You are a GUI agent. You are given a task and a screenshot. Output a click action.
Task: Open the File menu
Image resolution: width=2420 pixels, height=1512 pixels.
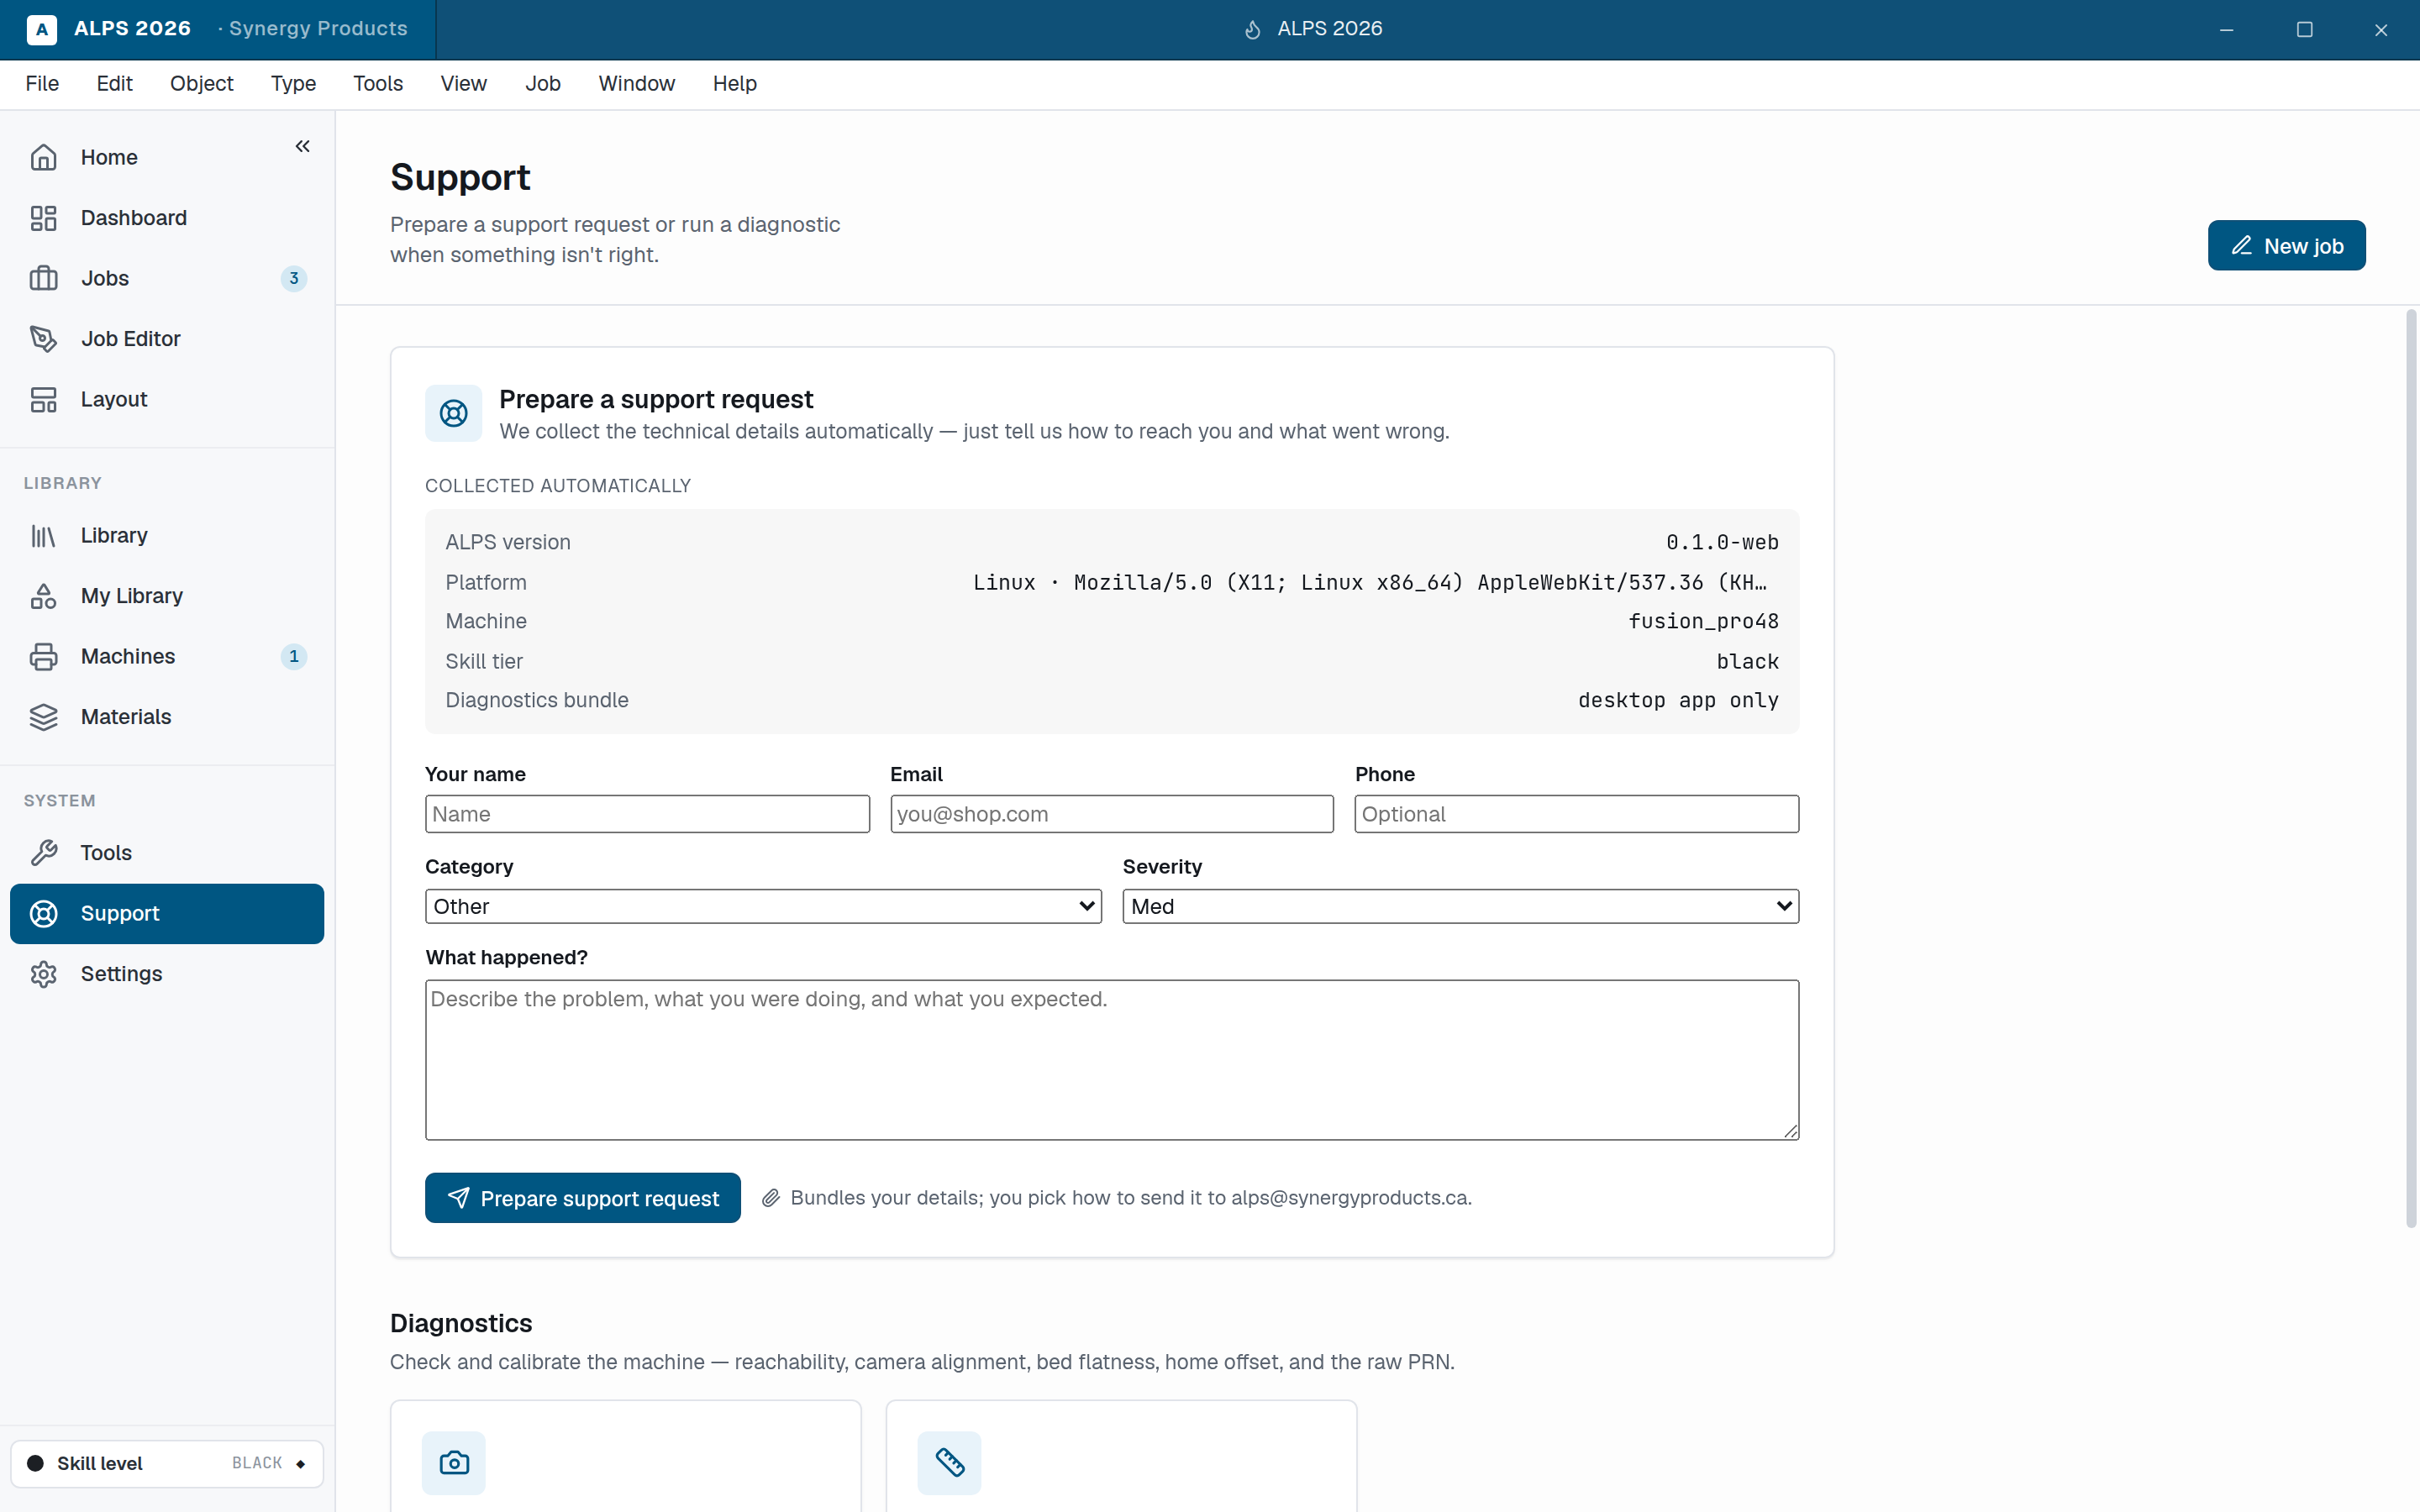(x=42, y=84)
